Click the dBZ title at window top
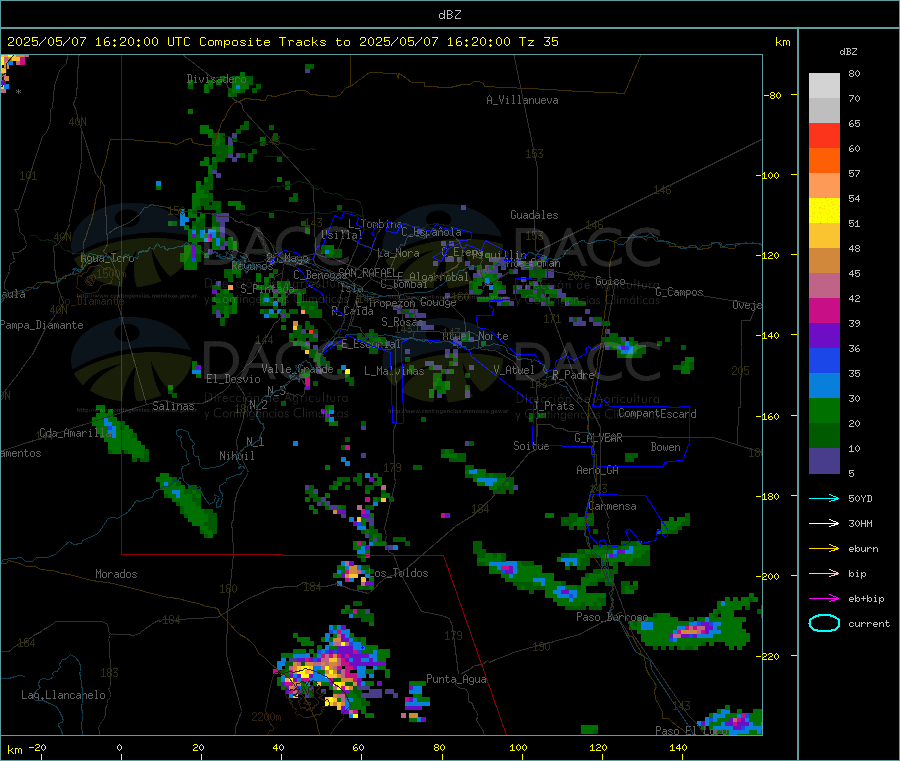The height and width of the screenshot is (761, 900). pos(449,14)
